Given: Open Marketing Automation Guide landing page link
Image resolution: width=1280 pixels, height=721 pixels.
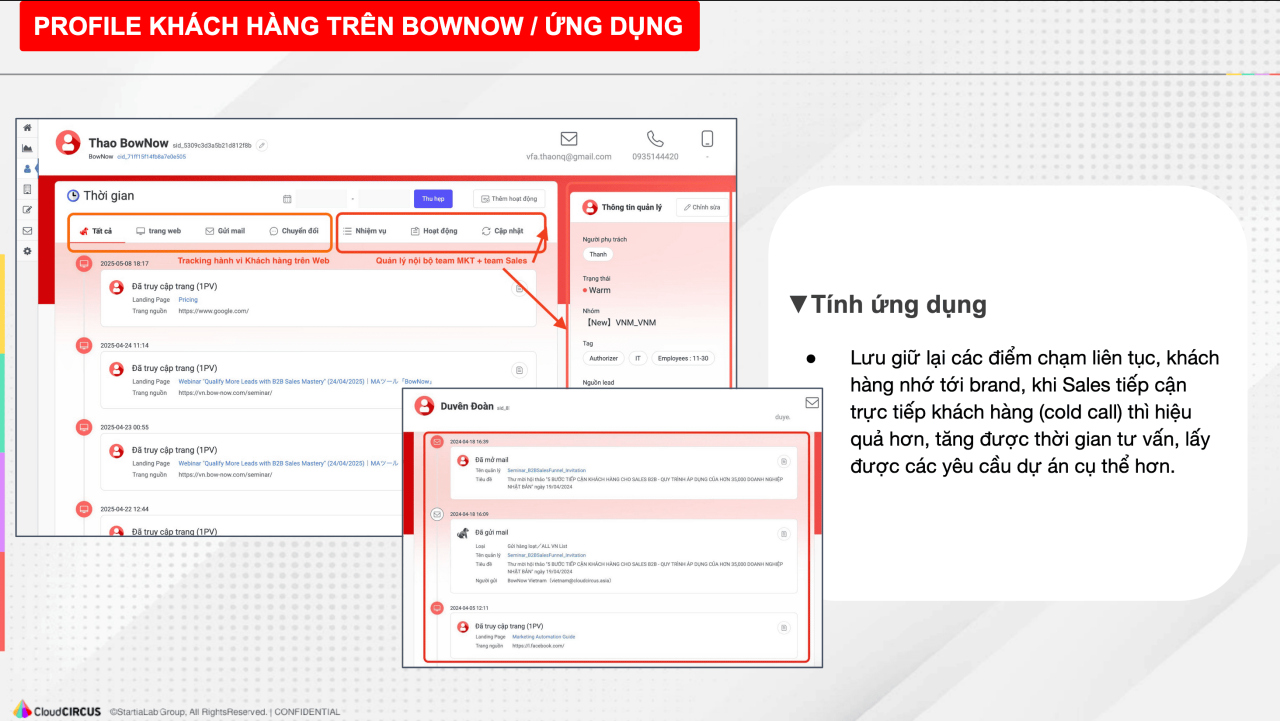Looking at the screenshot, I should (x=543, y=637).
